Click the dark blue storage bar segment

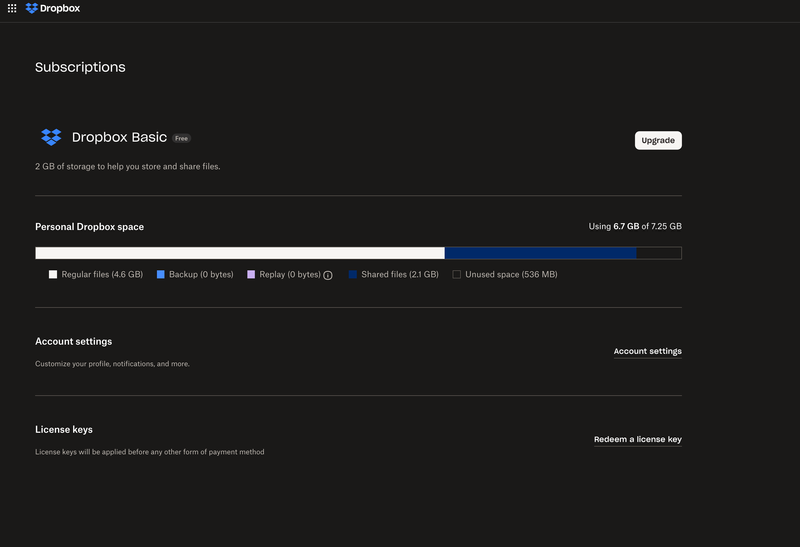coord(540,253)
